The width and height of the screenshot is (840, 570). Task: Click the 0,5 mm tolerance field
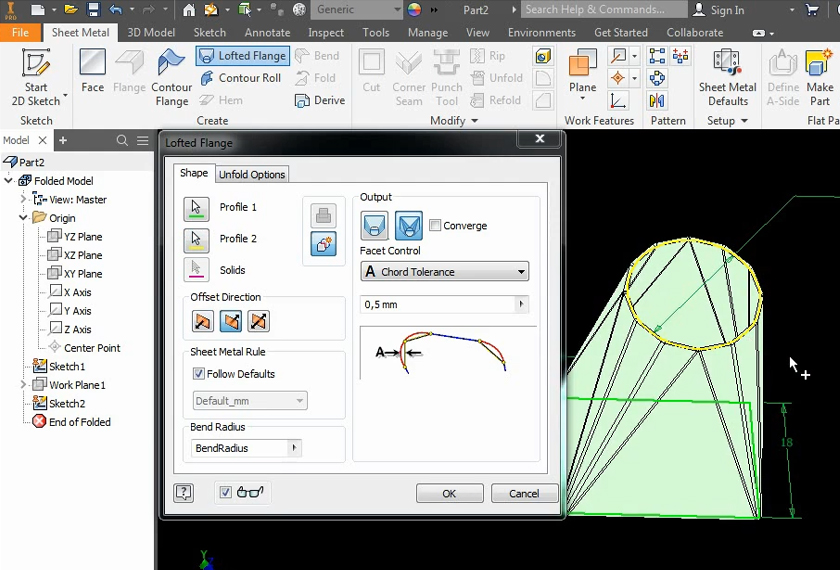pos(436,304)
